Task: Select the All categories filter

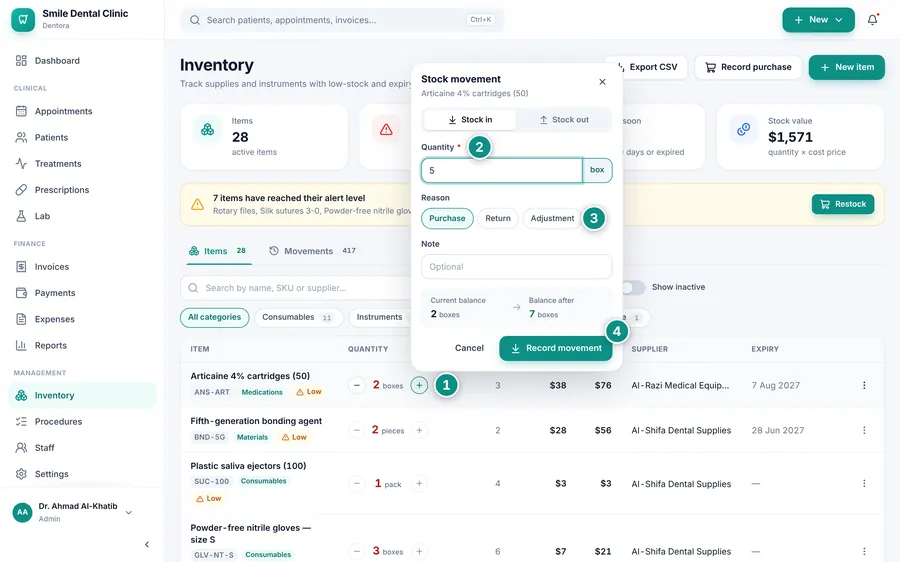Action: click(215, 317)
